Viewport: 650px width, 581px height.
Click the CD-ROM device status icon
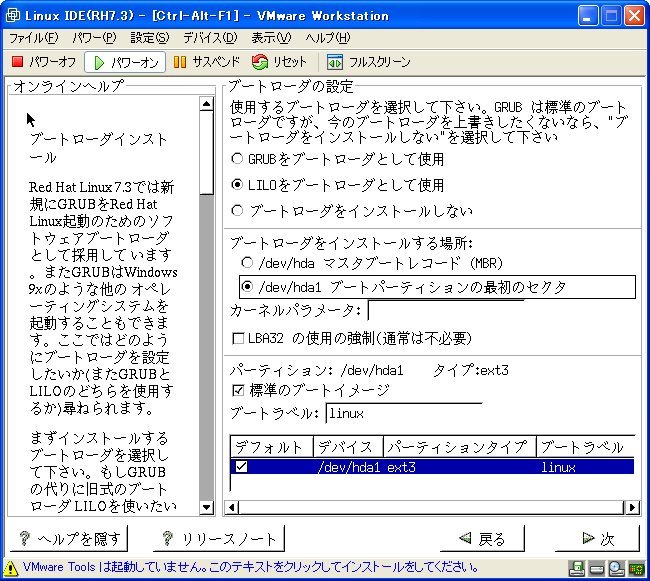coord(616,568)
